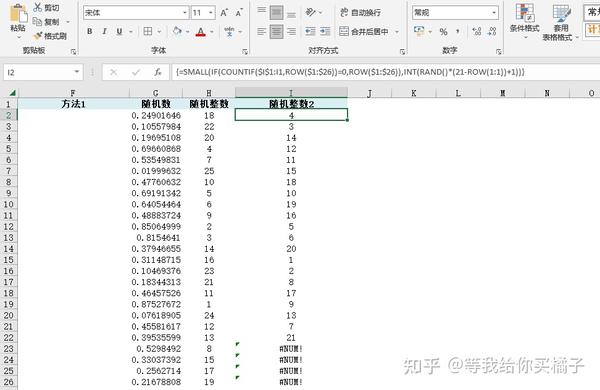
Task: Open Format as Table (套用表格格式)
Action: coord(561,22)
